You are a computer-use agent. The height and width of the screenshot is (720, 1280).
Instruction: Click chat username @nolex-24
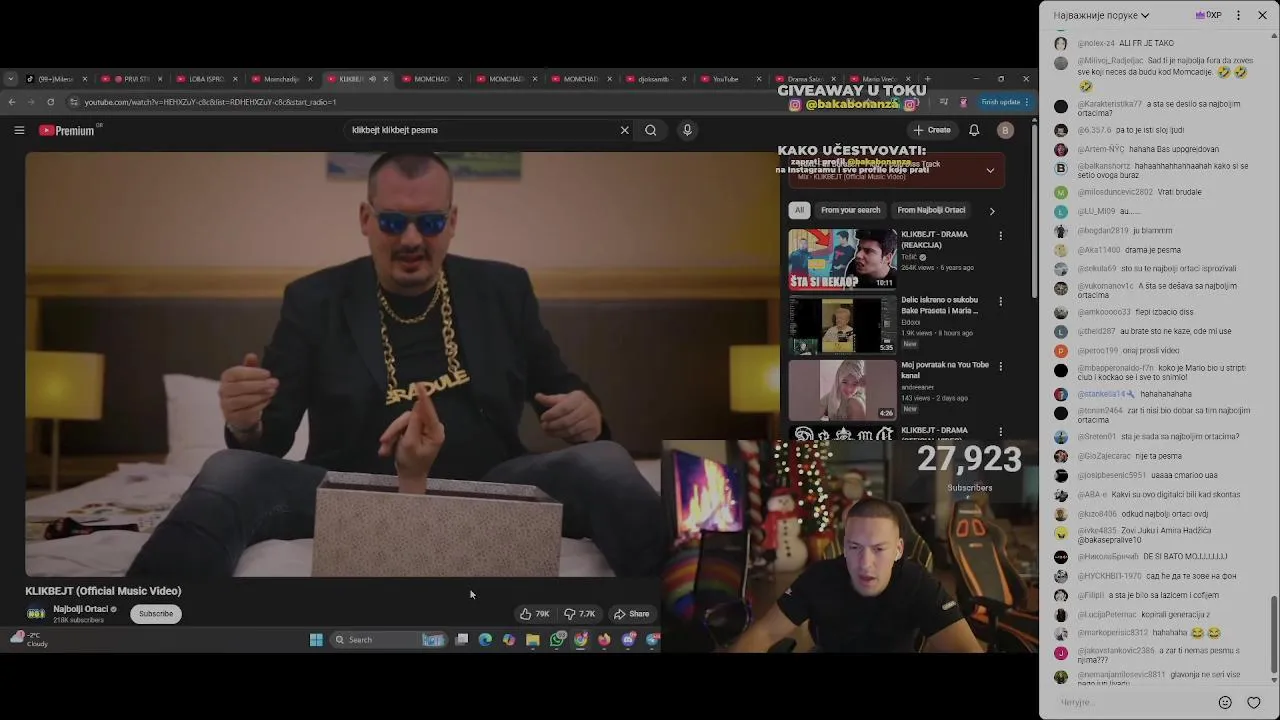coord(1094,44)
